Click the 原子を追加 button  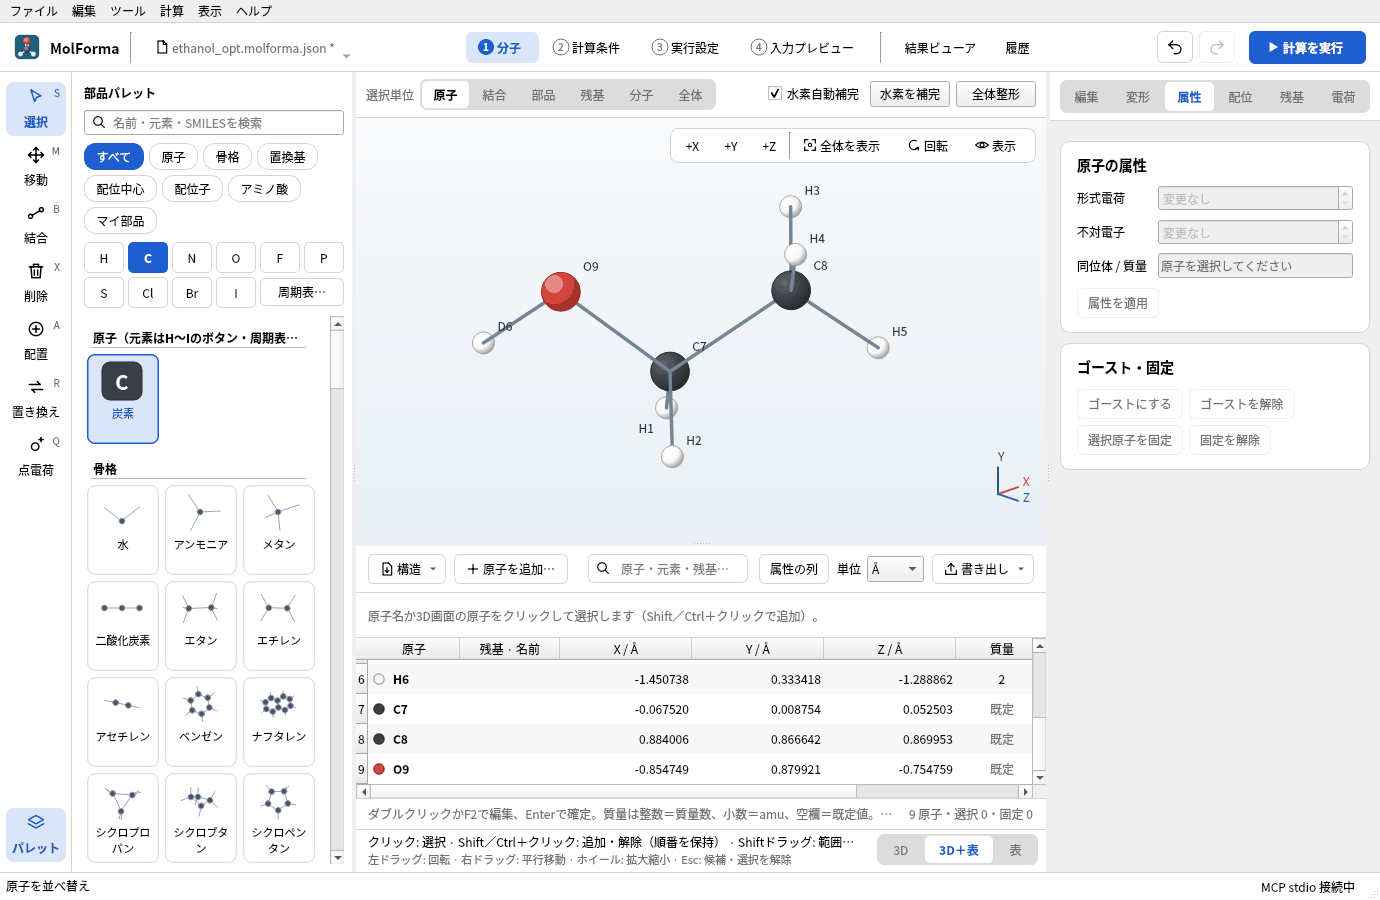(x=511, y=569)
